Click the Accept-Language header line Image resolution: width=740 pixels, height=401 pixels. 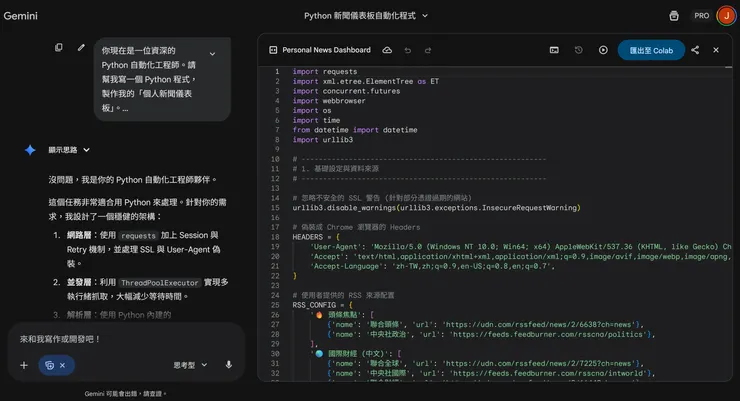[x=432, y=266]
